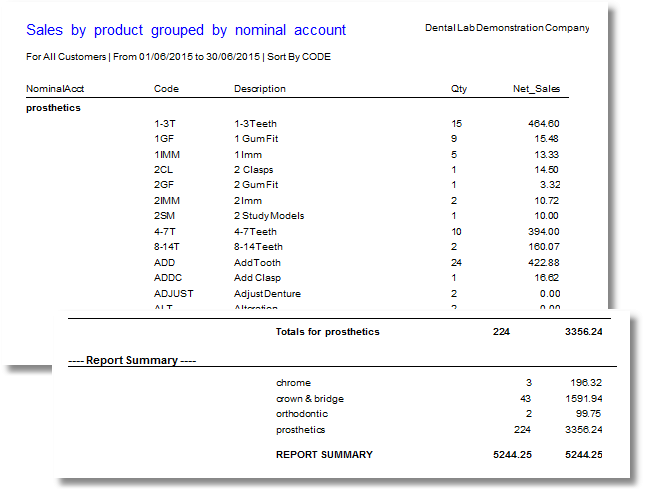Click the report title 'Sales by product grouped by nominal account'
647x495 pixels.
point(186,30)
